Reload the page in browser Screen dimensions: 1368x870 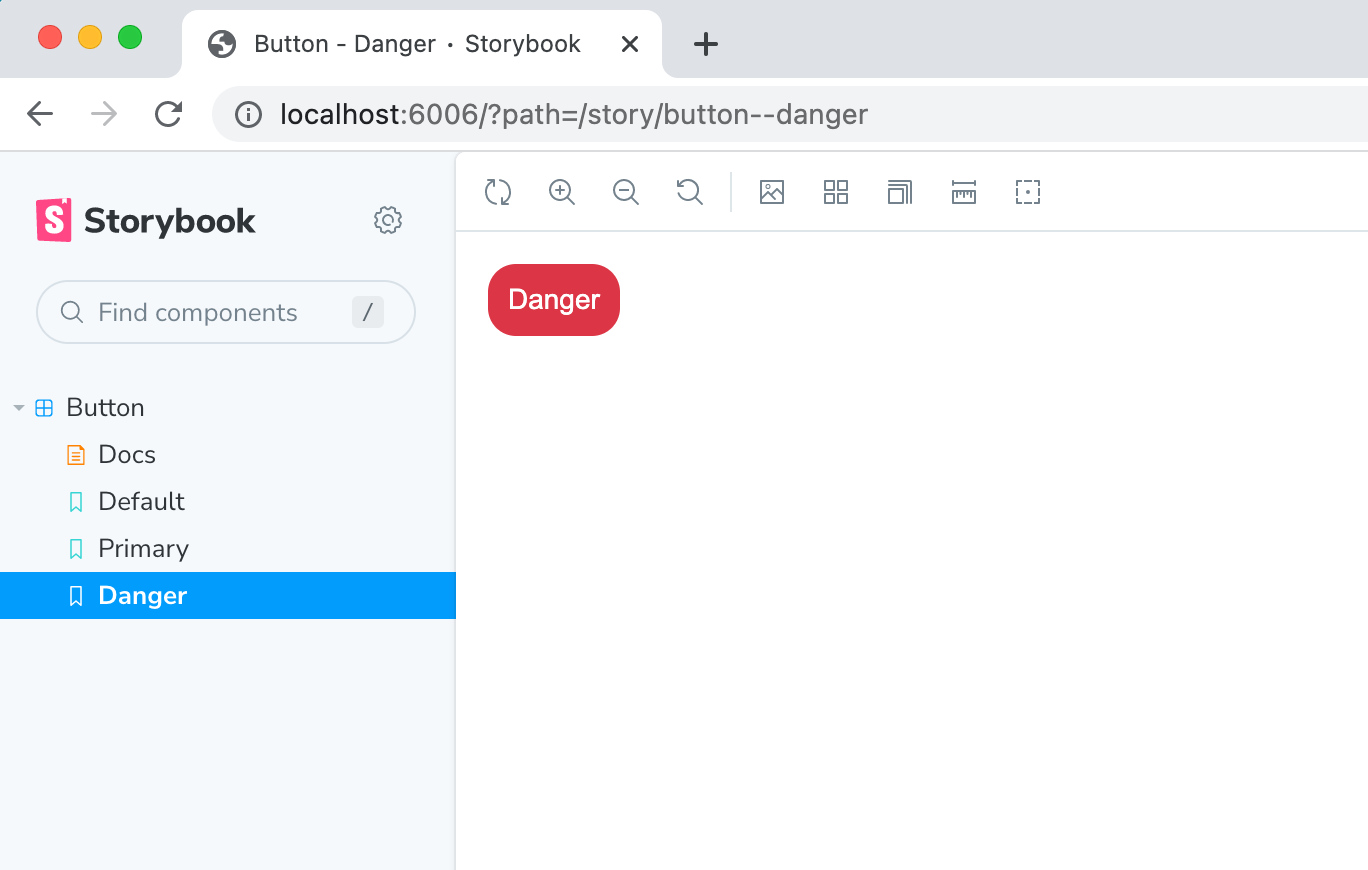pos(168,113)
